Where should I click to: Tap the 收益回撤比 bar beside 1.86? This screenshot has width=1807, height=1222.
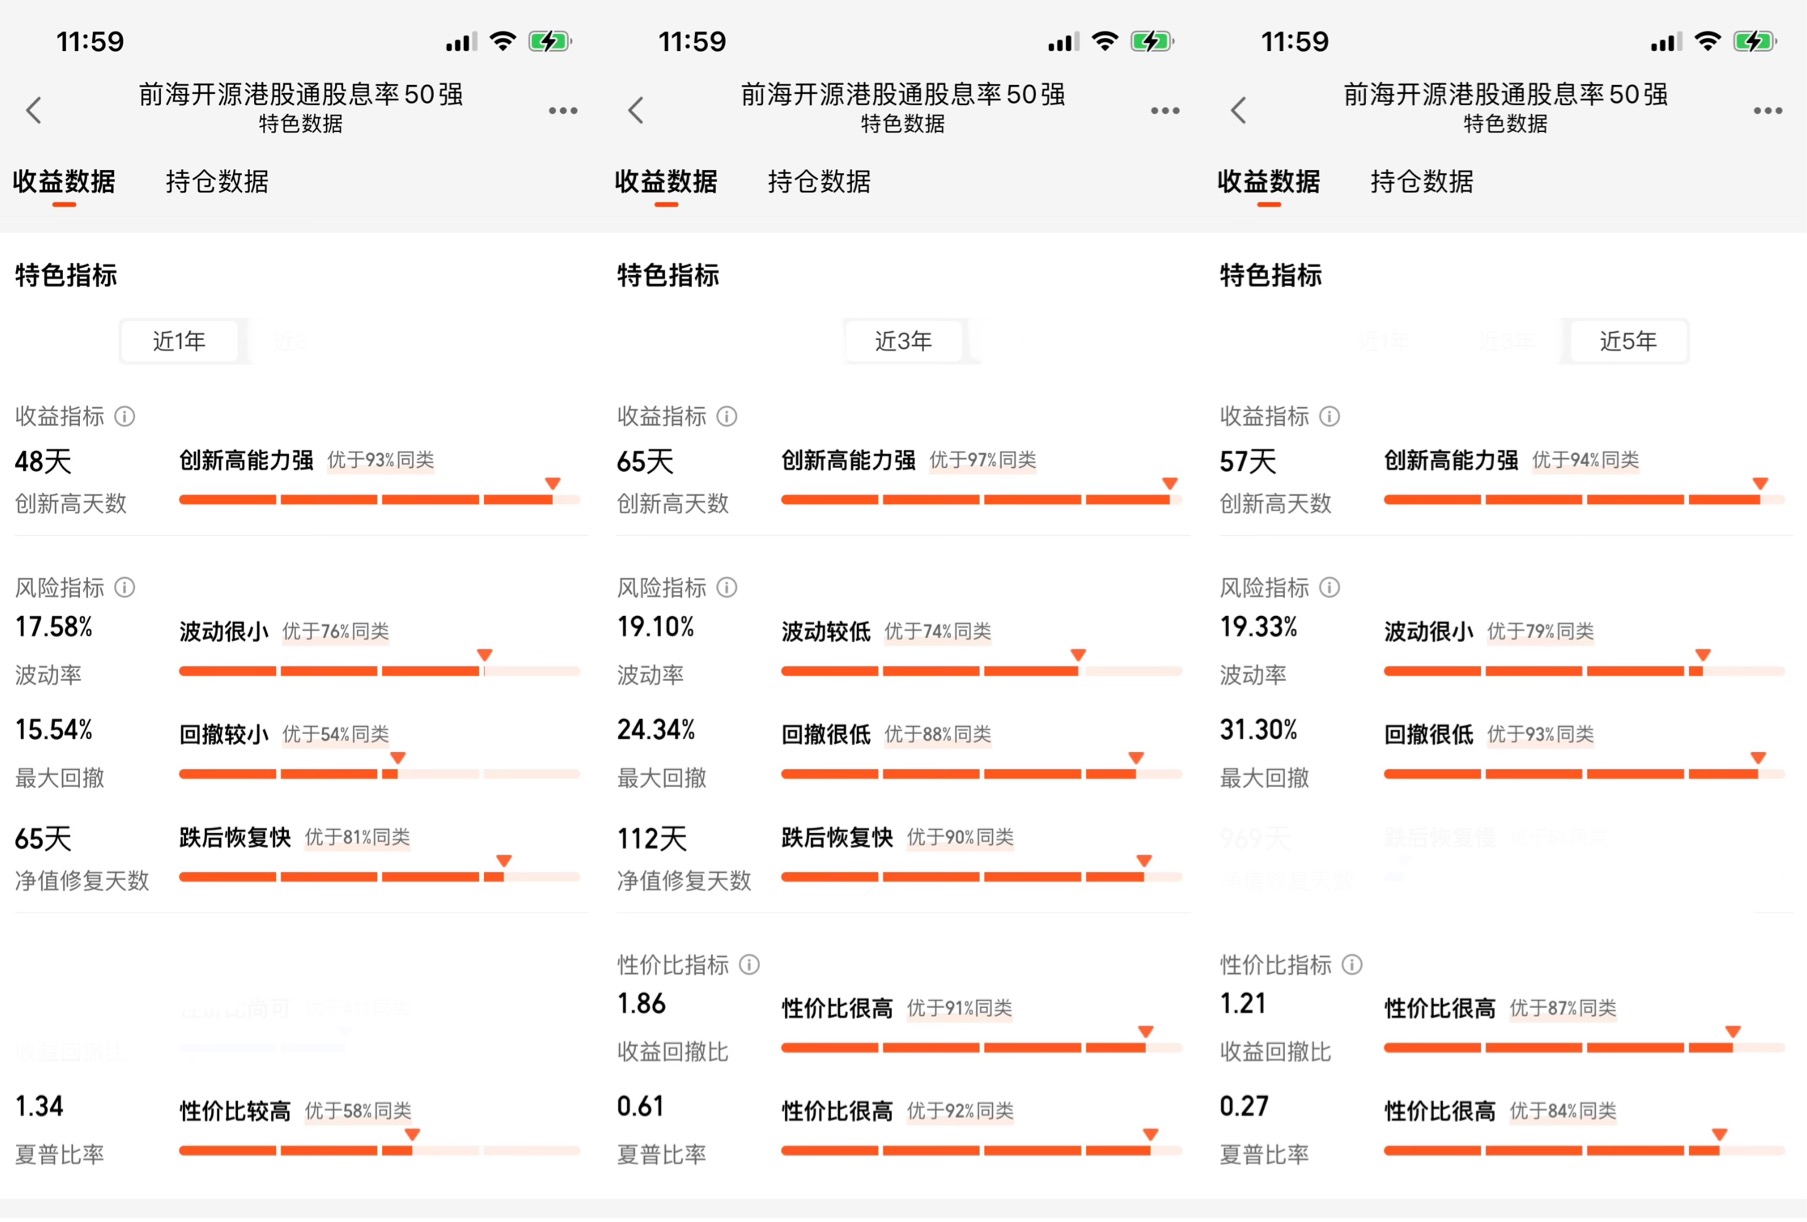981,1047
